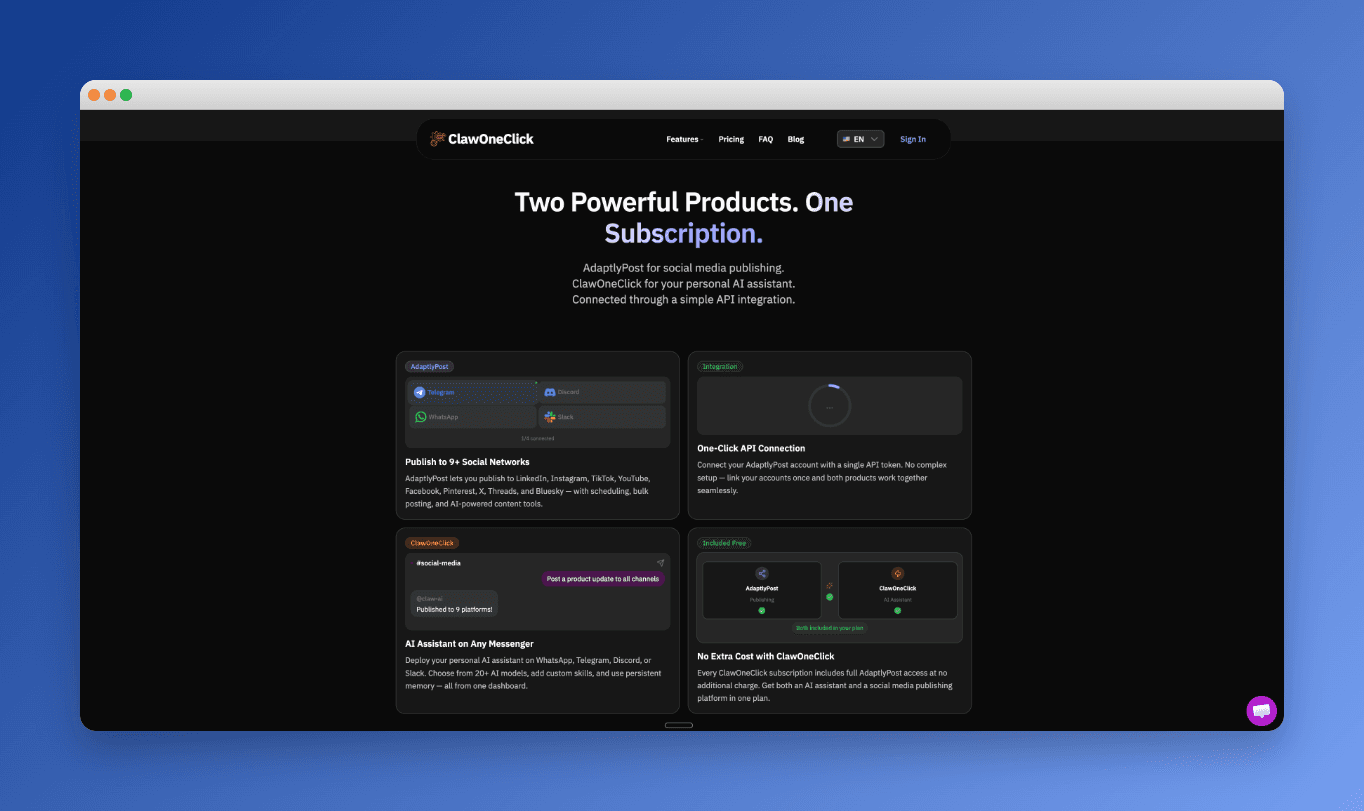
Task: Click the Discord icon in the AdaptlyPost card
Action: point(549,392)
